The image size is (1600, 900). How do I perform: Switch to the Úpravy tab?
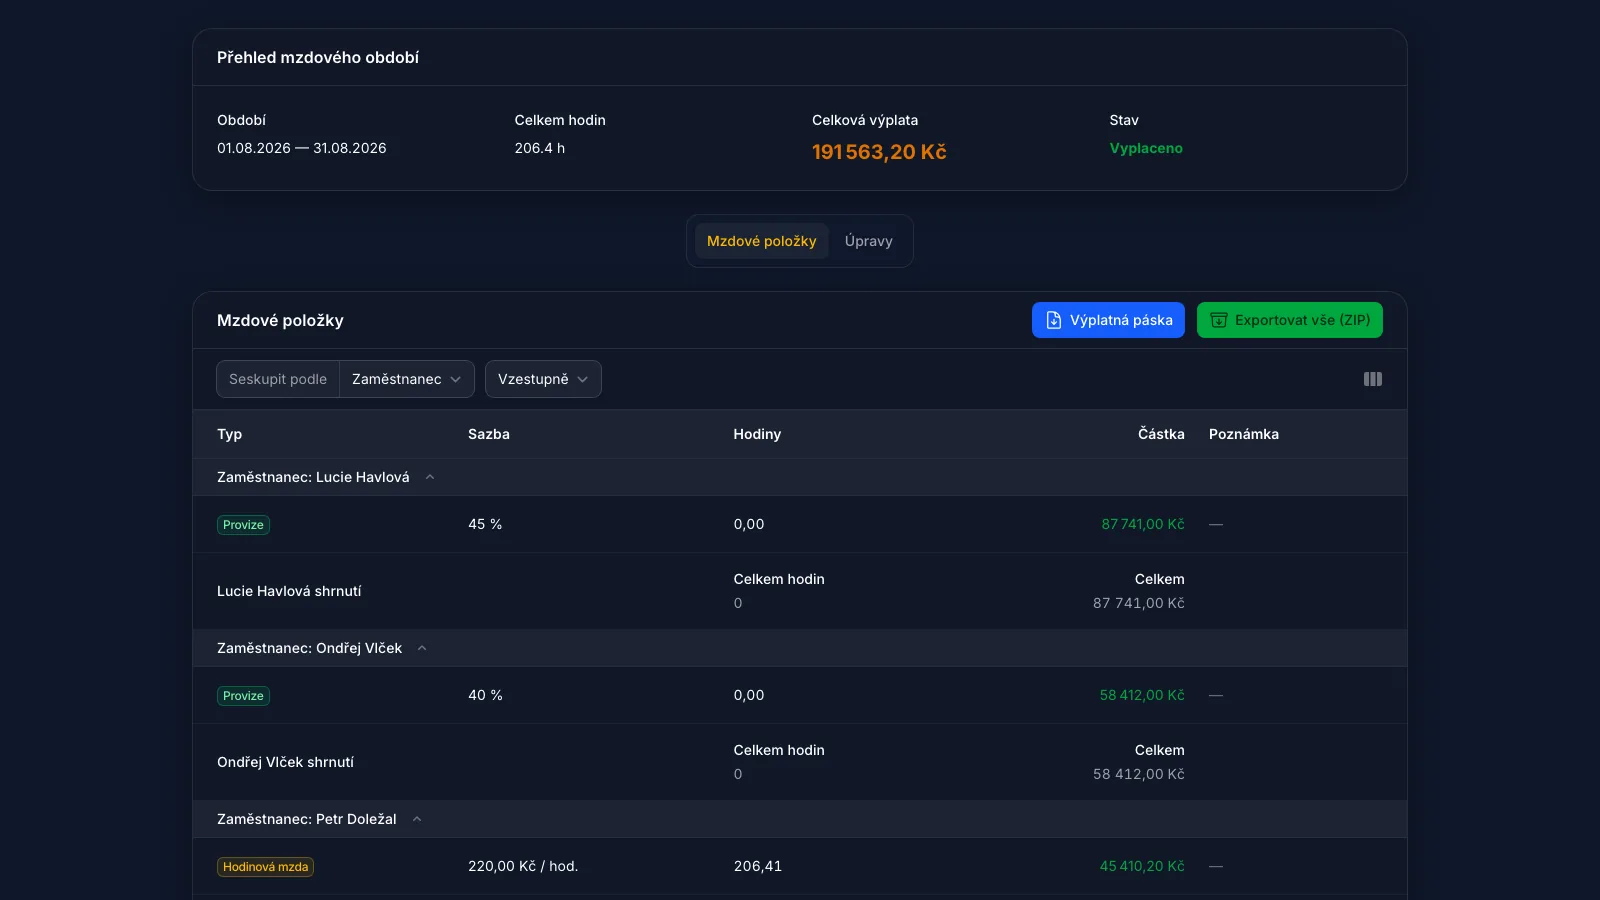tap(868, 241)
